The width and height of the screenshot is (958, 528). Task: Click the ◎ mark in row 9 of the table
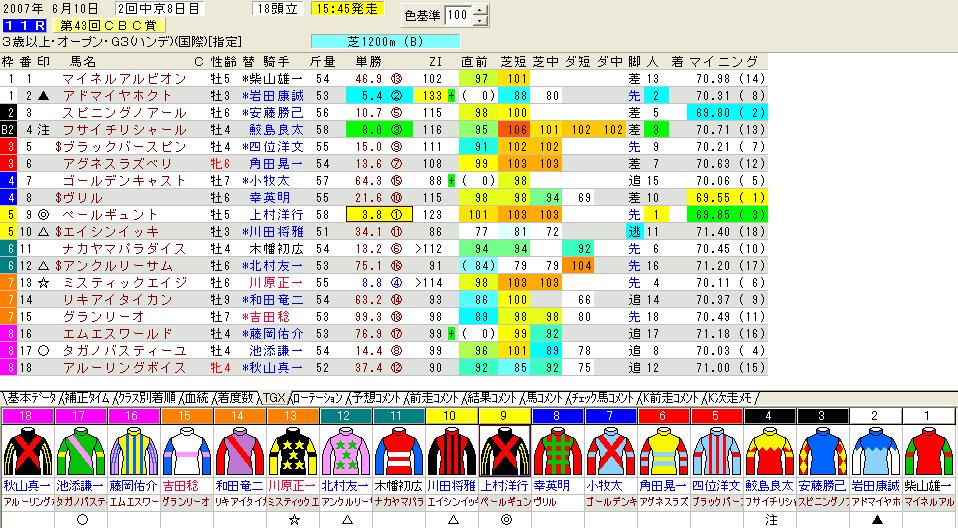click(43, 215)
